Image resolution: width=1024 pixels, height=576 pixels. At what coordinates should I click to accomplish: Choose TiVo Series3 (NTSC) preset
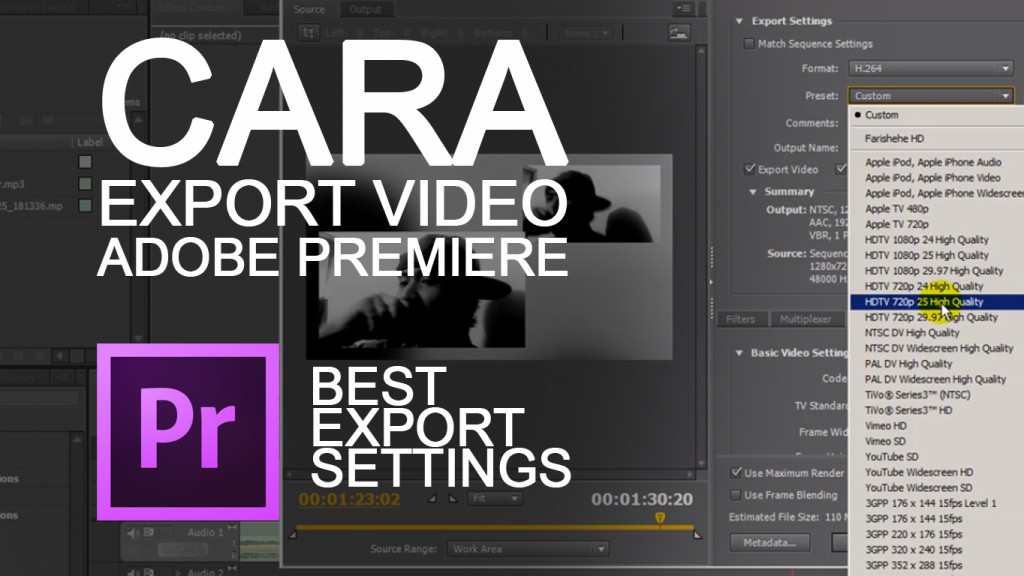point(937,395)
